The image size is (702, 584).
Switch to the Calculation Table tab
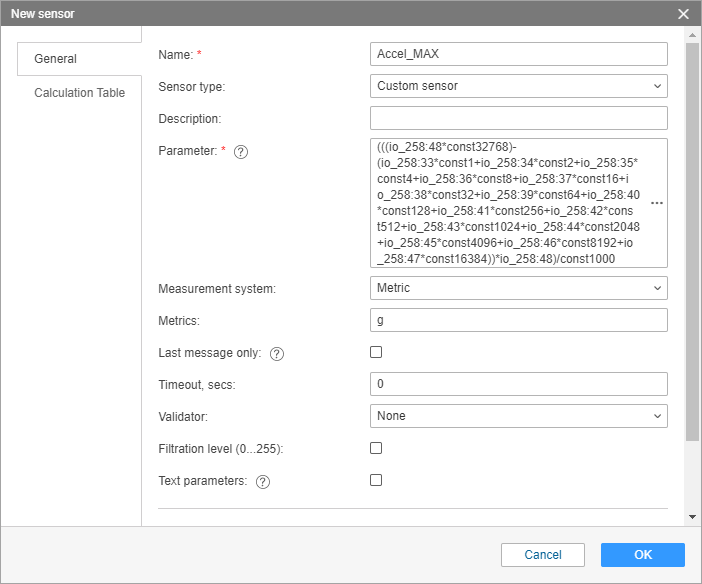coord(80,93)
